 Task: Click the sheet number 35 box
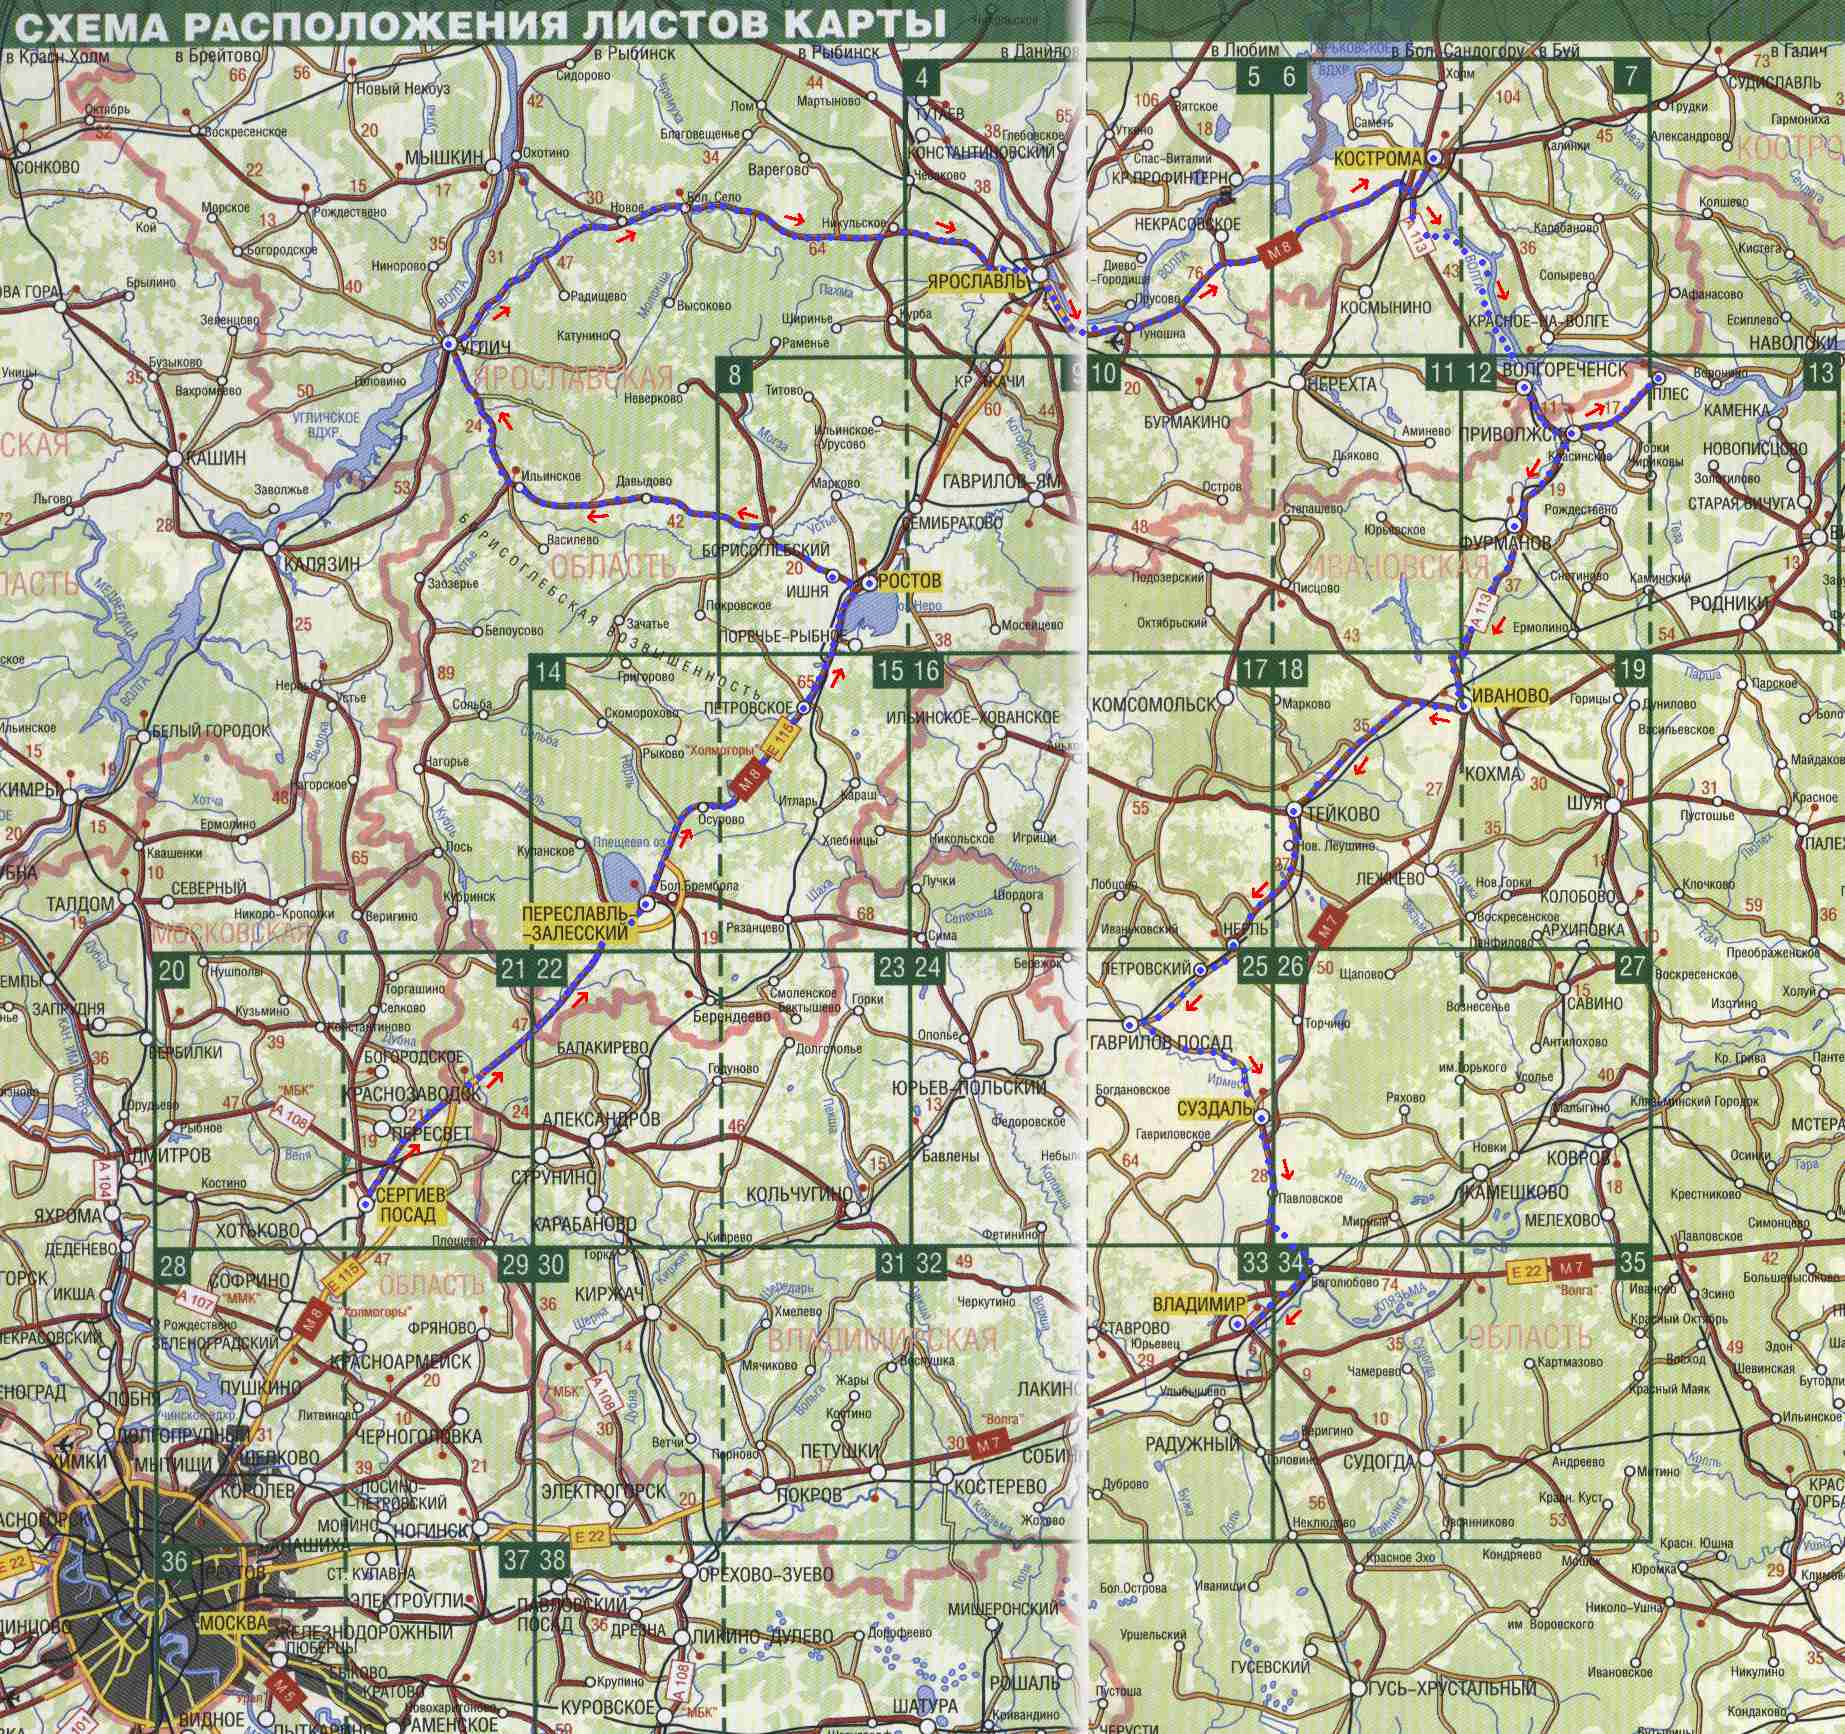pos(1631,1262)
